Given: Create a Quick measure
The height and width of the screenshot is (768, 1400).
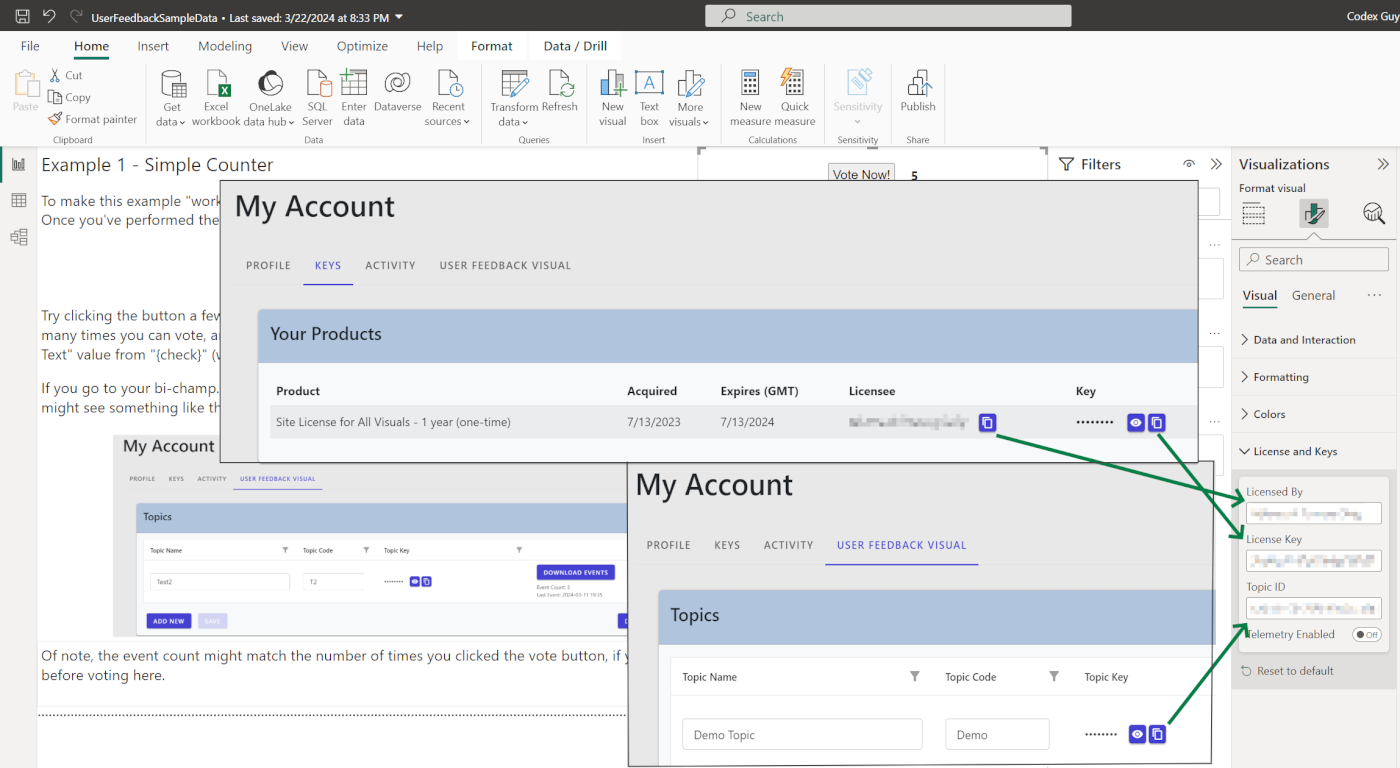Looking at the screenshot, I should click(795, 98).
